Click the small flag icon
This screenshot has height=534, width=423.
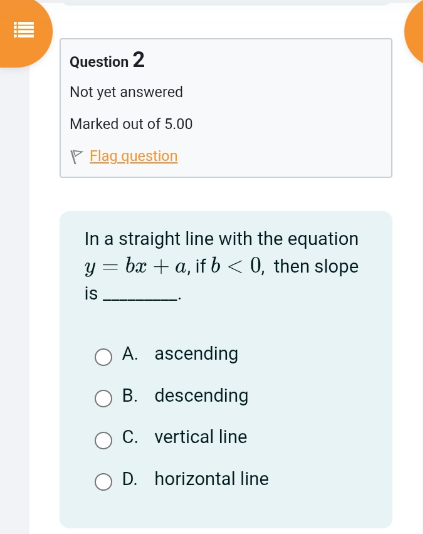[x=76, y=157]
